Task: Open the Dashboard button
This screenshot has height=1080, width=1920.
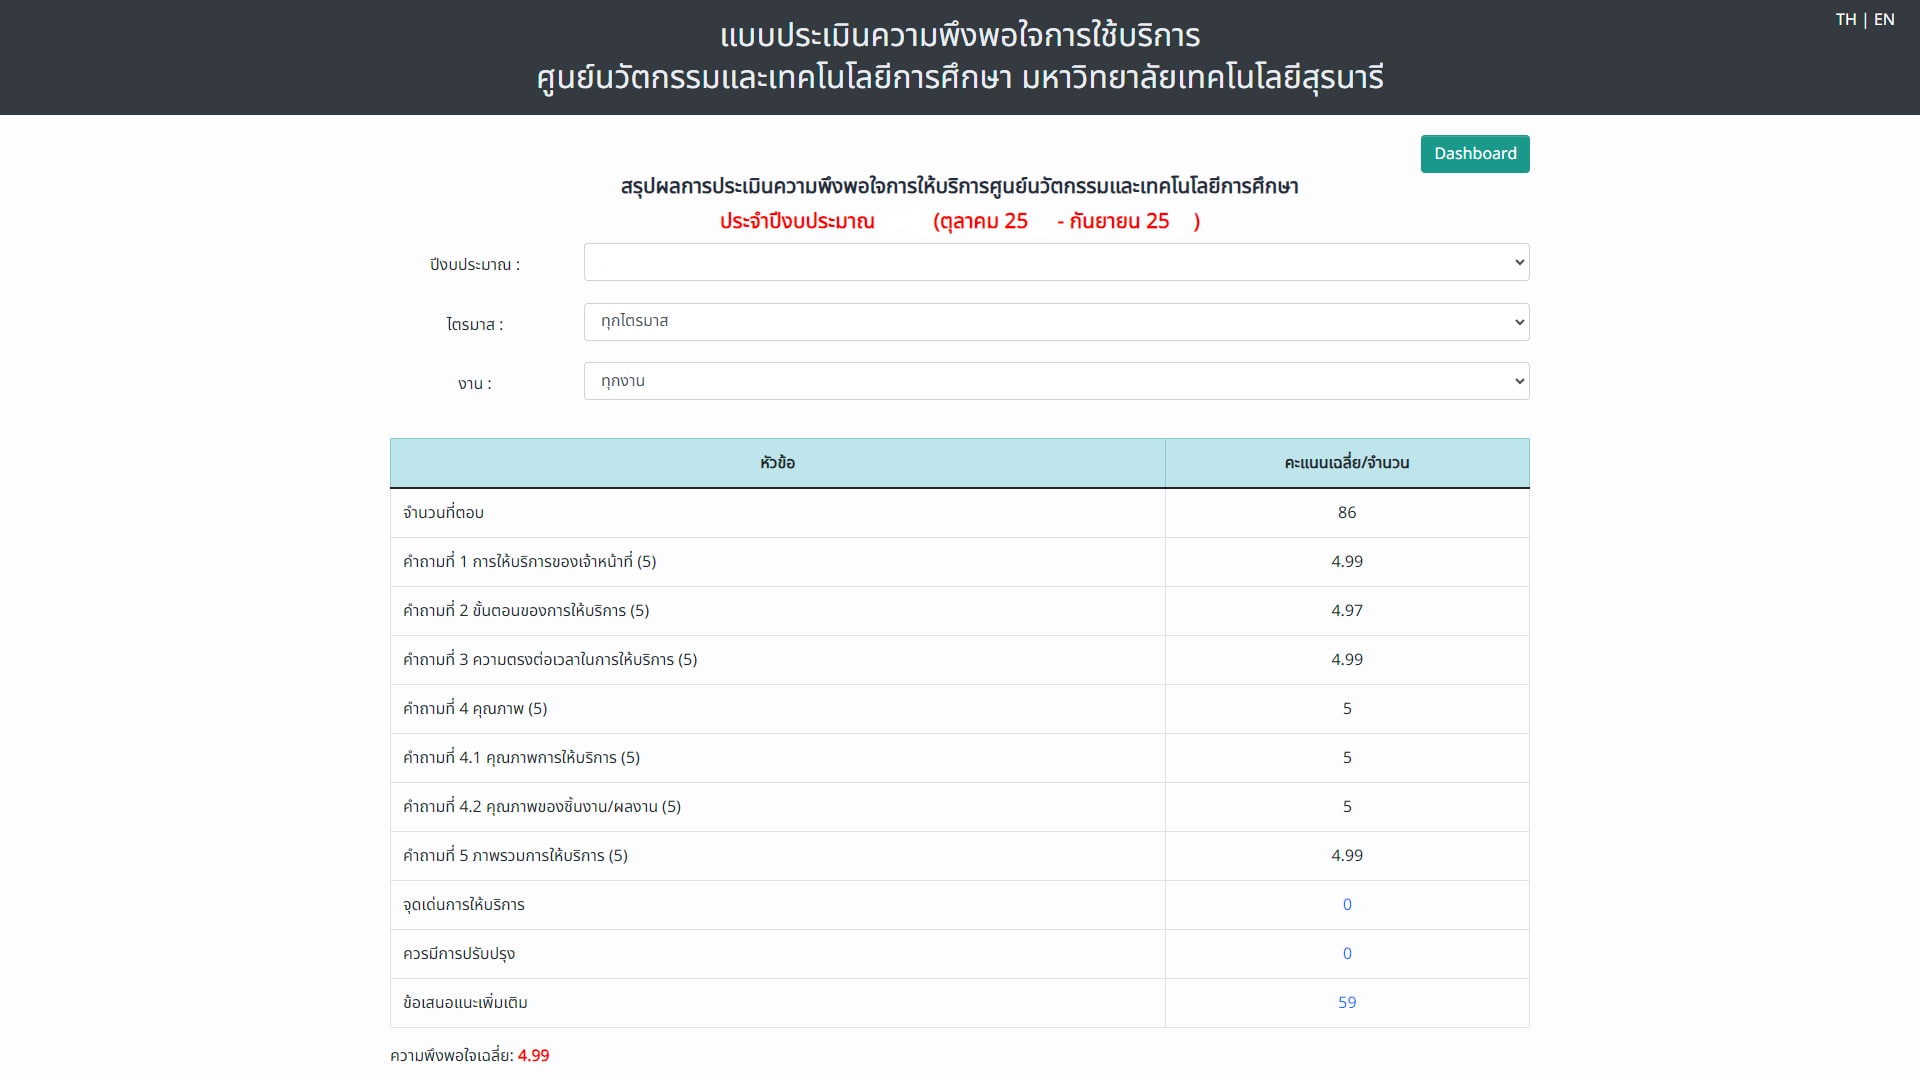Action: point(1475,154)
